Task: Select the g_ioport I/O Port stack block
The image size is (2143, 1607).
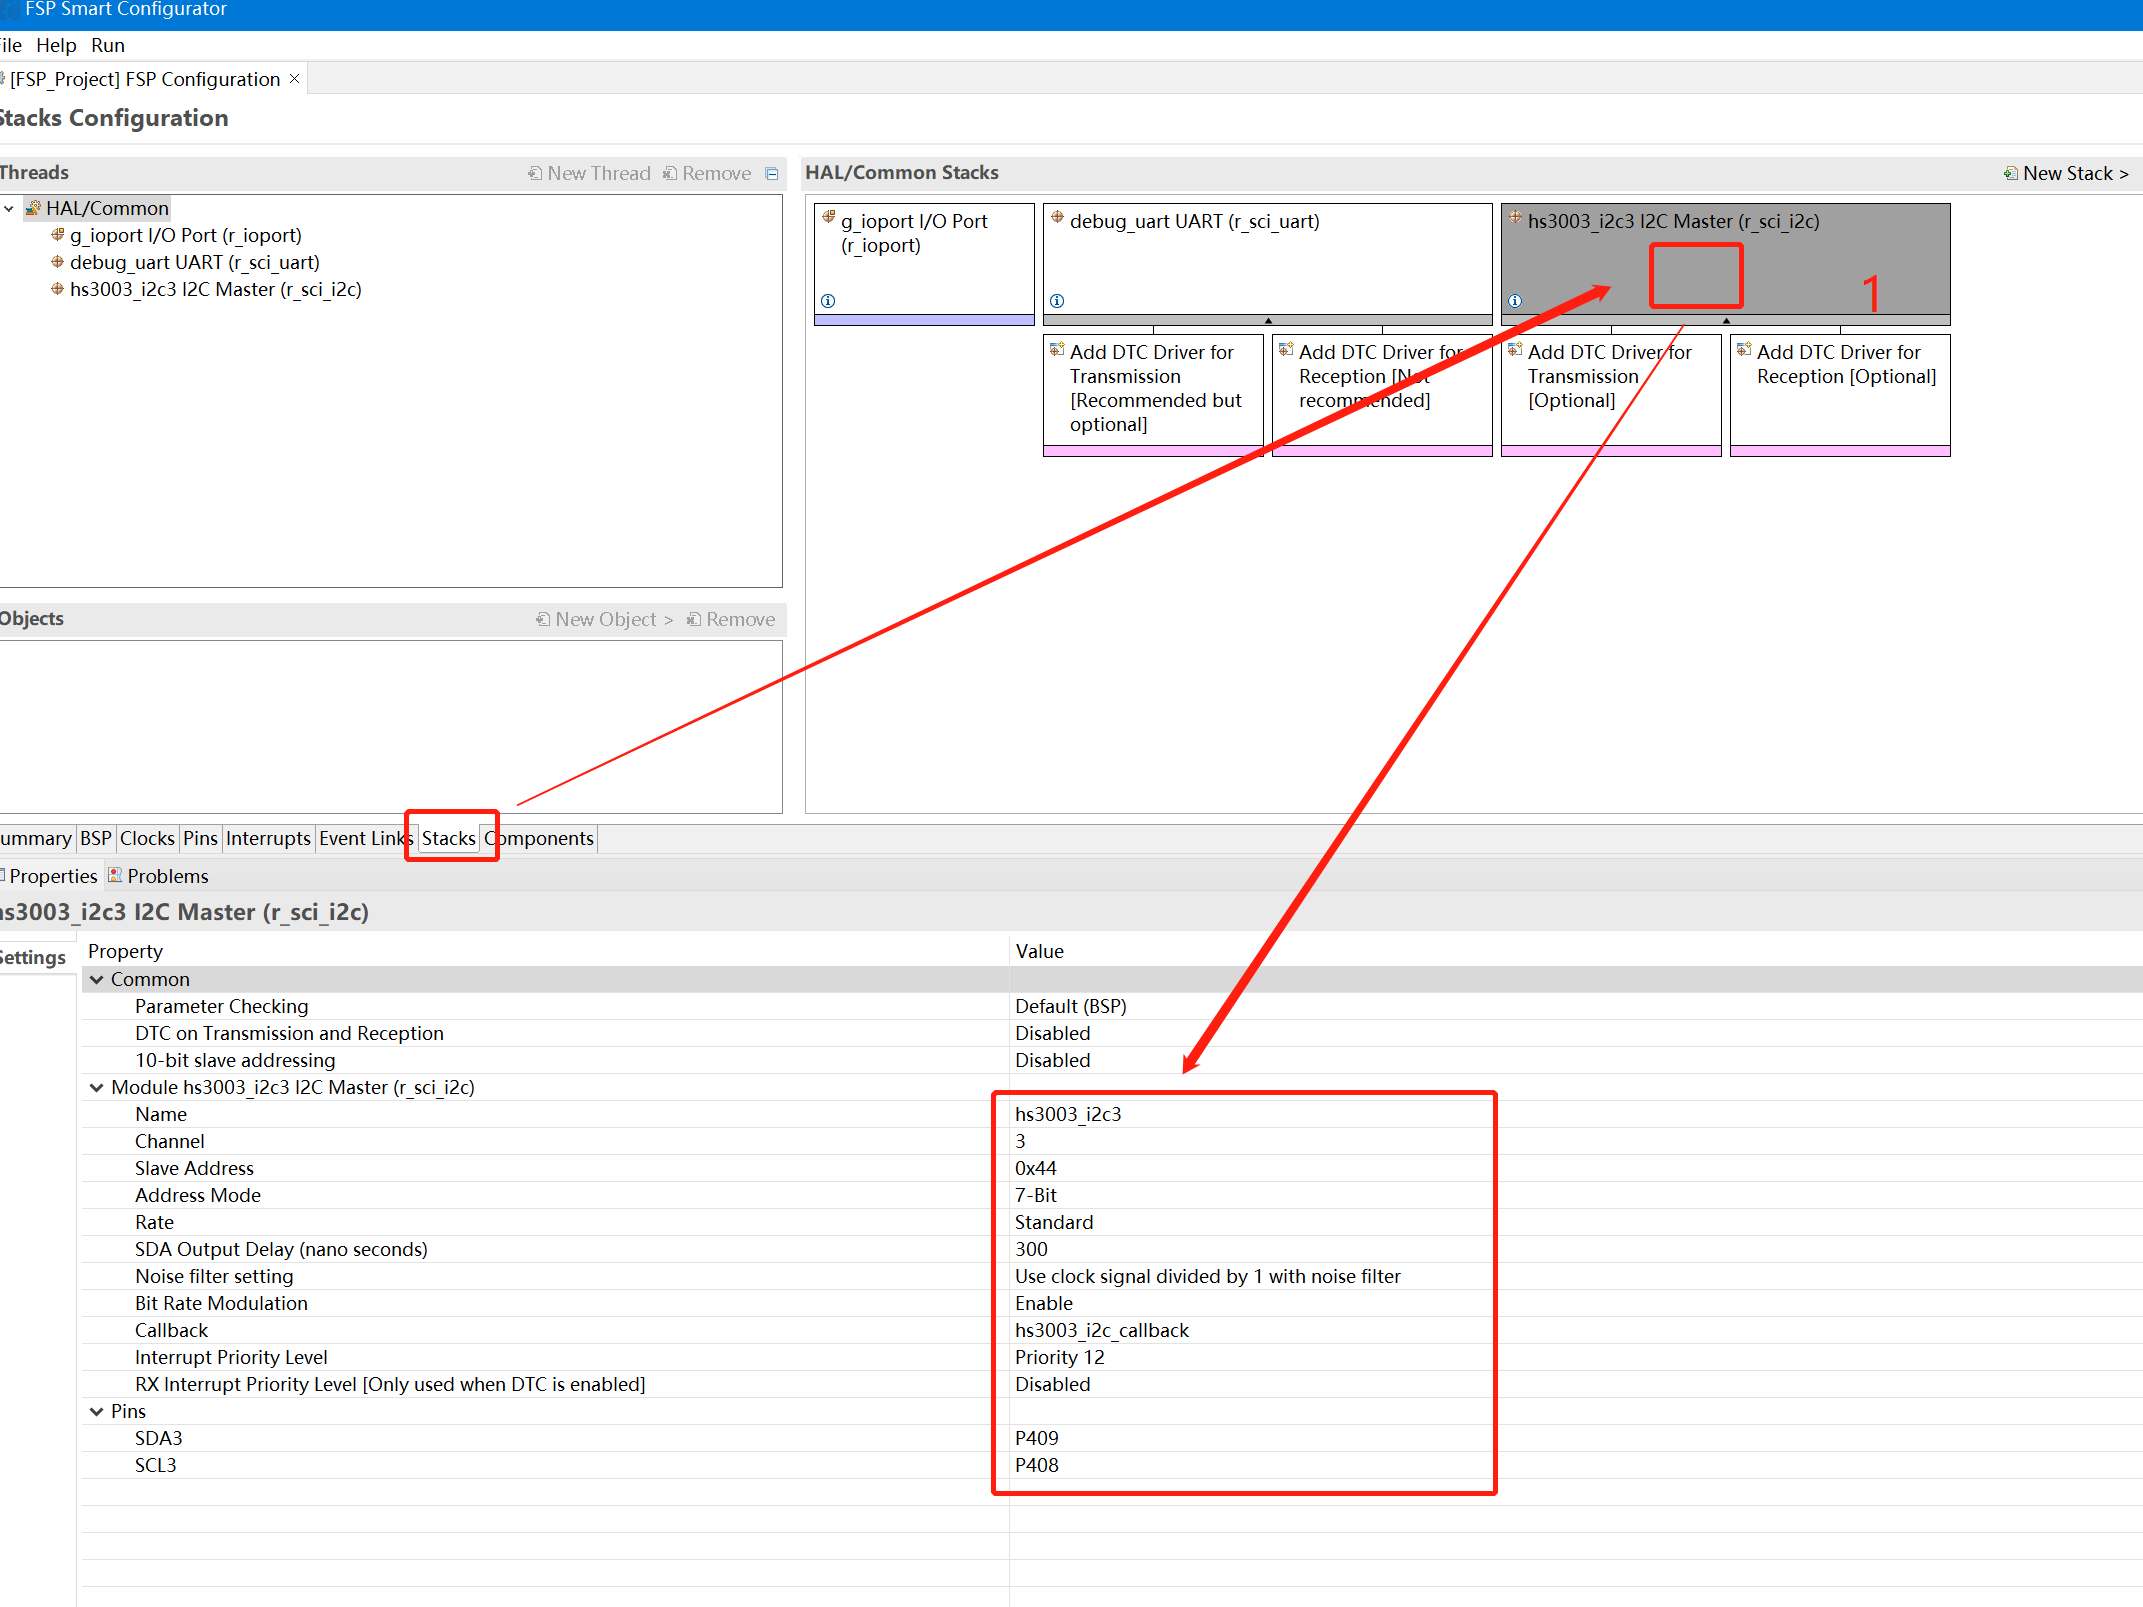Action: tap(924, 264)
